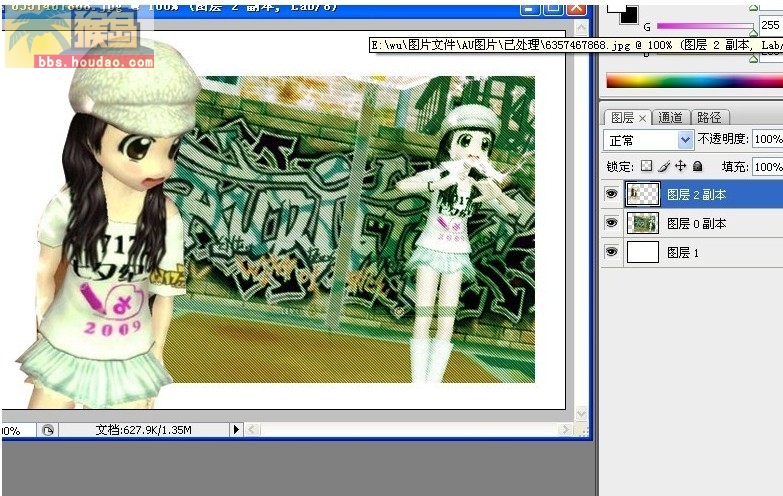783x496 pixels.
Task: Hide the 图层 1 layer
Action: tap(611, 252)
